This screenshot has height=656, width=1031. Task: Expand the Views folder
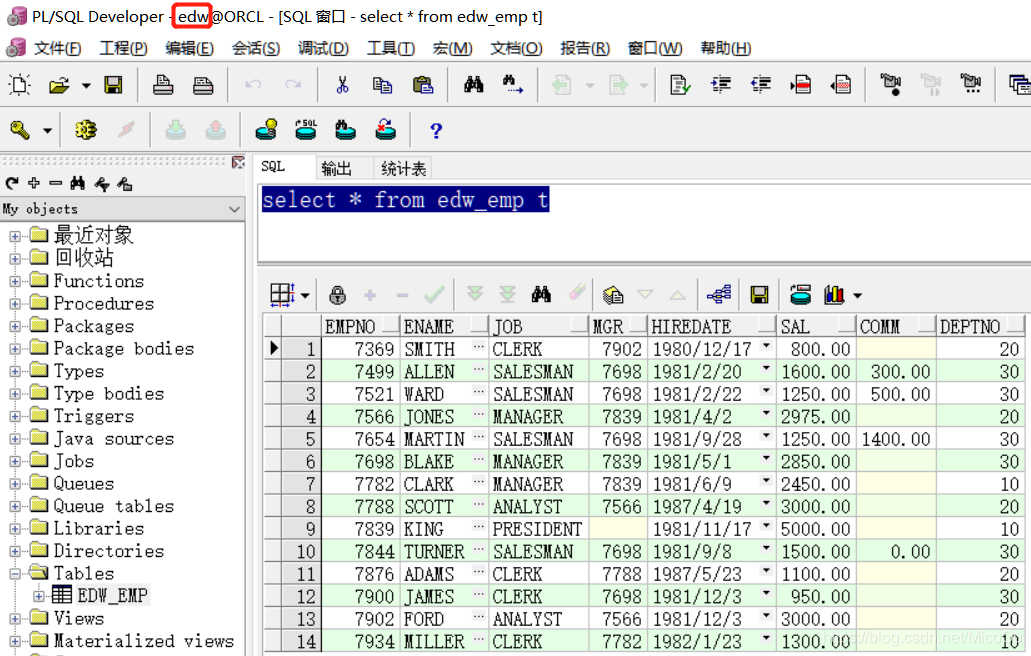[14, 619]
